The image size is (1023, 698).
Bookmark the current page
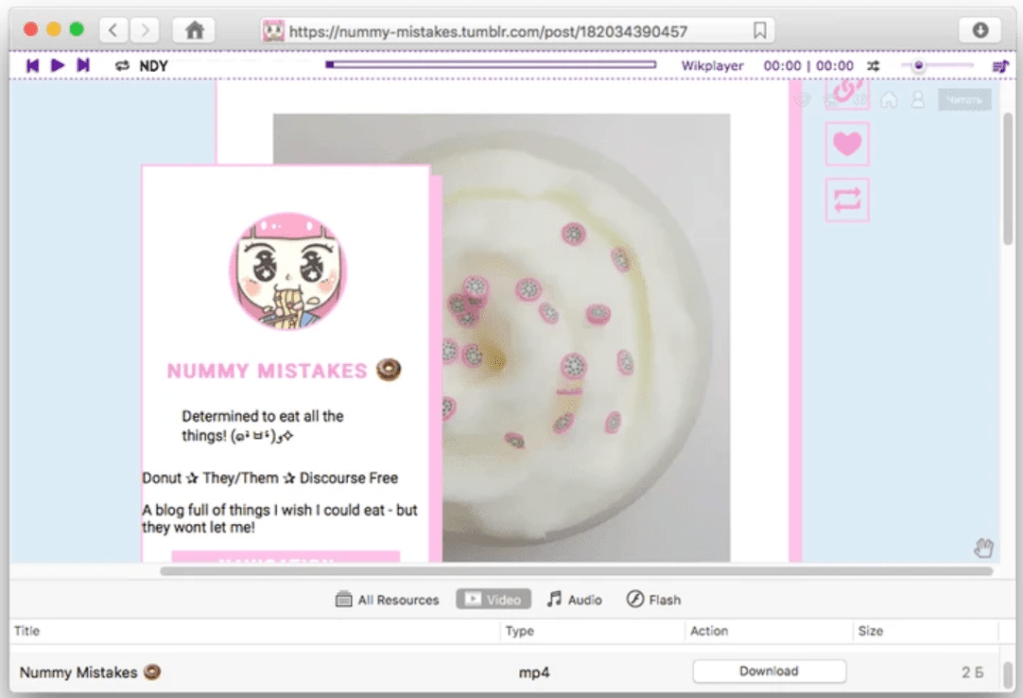[760, 31]
